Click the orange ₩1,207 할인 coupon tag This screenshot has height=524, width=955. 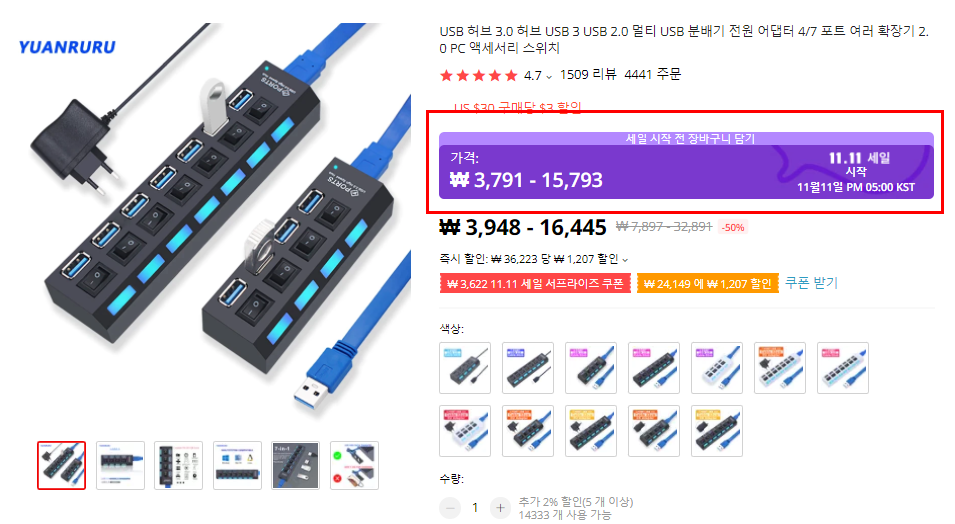(707, 284)
